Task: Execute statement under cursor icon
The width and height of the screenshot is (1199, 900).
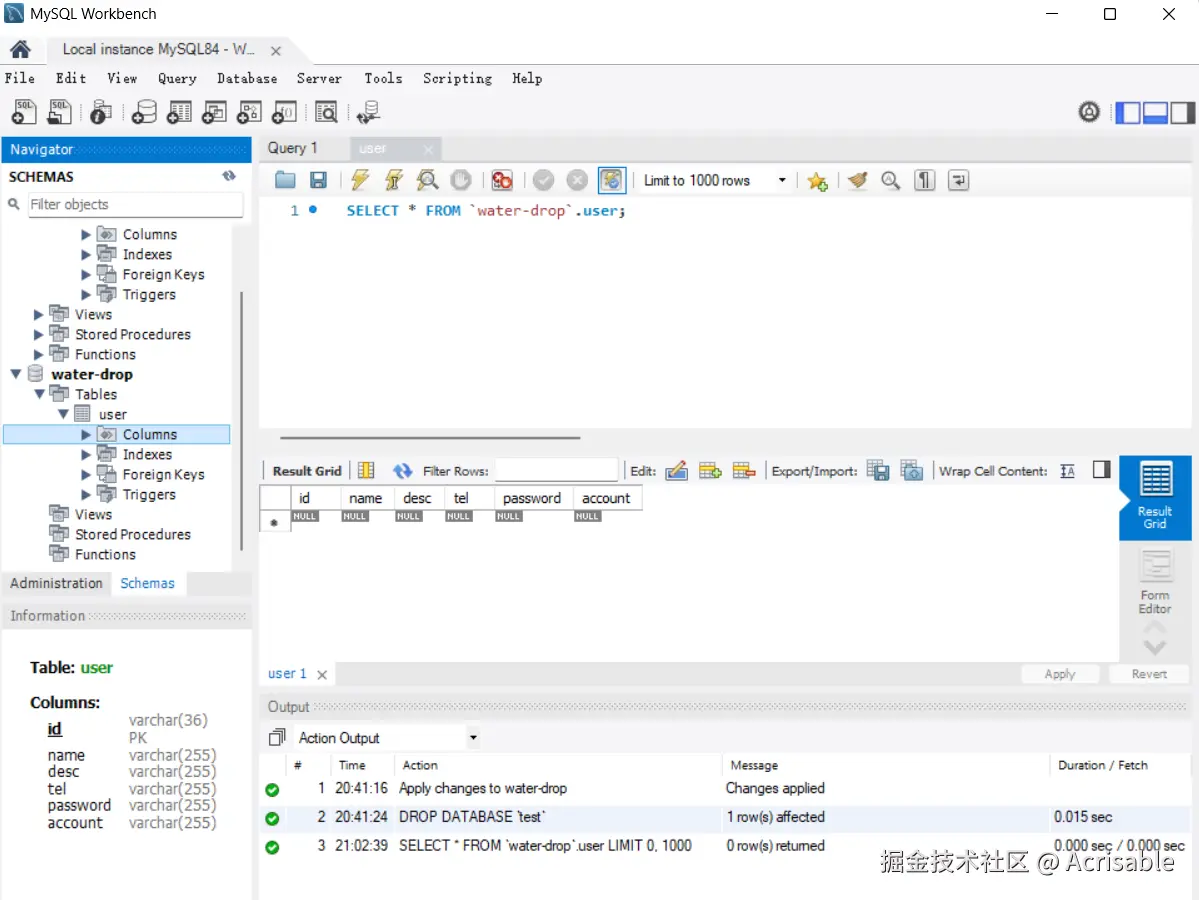Action: (393, 180)
